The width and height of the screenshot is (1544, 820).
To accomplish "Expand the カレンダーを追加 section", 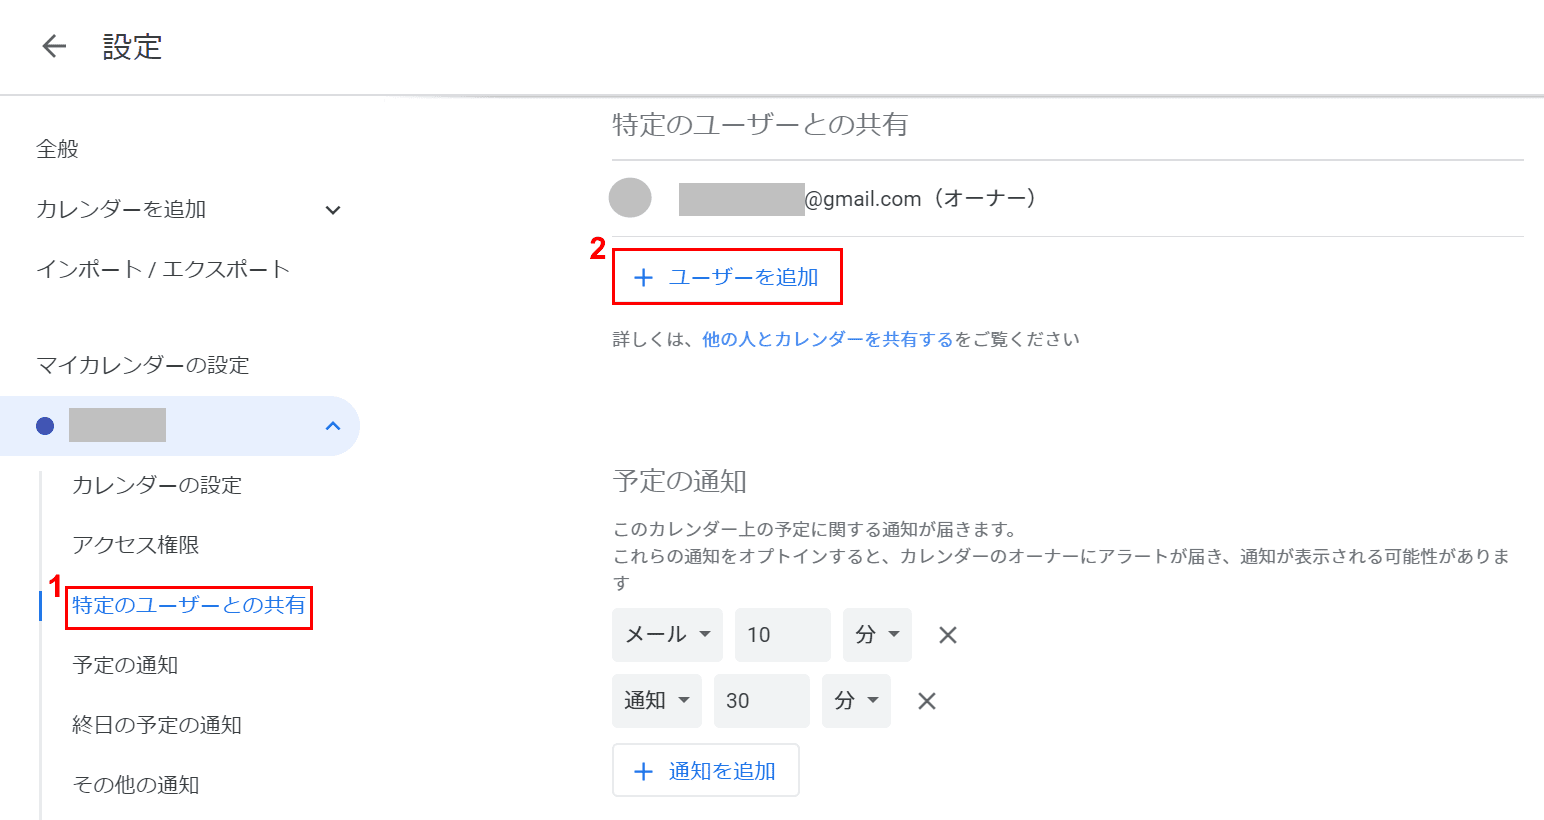I will tap(333, 210).
